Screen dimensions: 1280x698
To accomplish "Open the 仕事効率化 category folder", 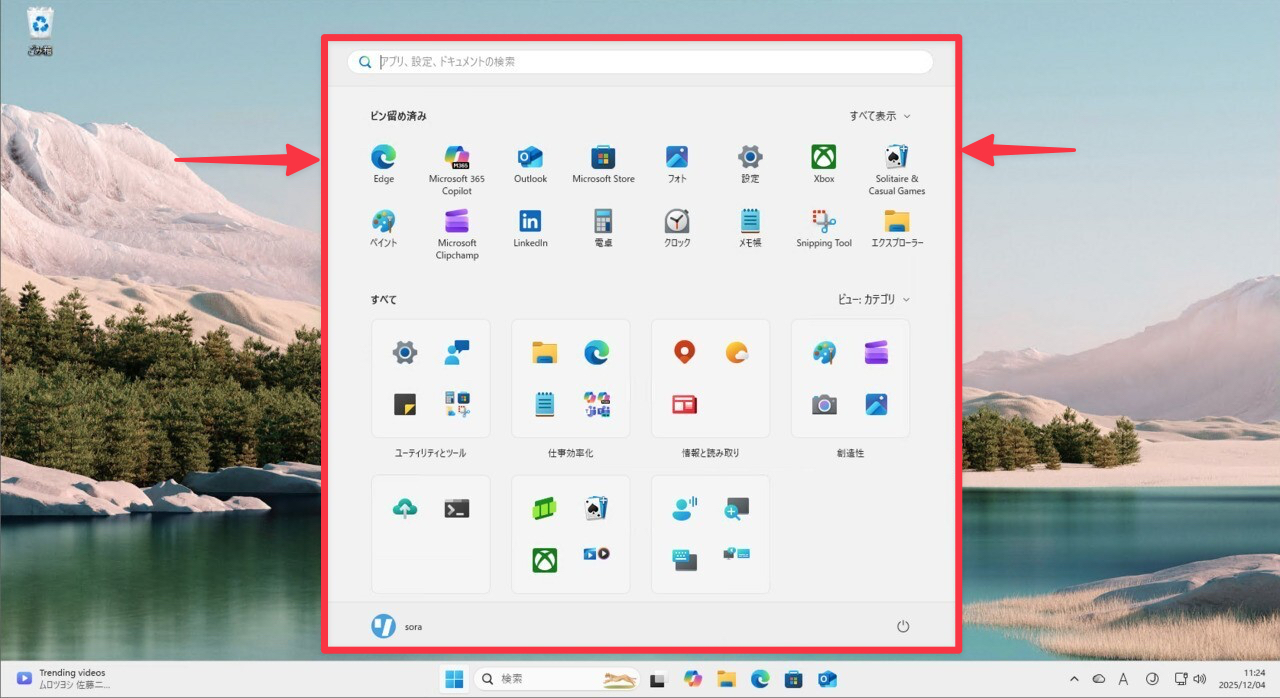I will click(x=570, y=379).
